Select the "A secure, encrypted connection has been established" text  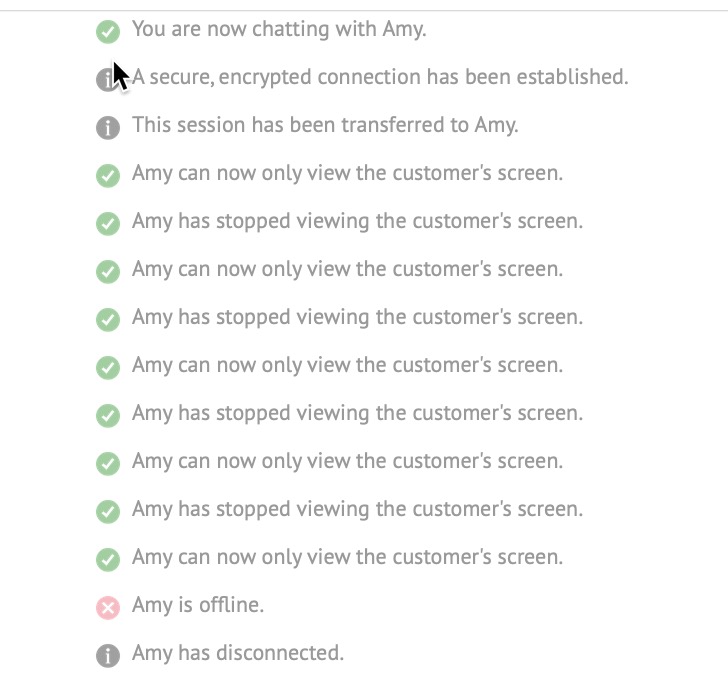(x=380, y=77)
